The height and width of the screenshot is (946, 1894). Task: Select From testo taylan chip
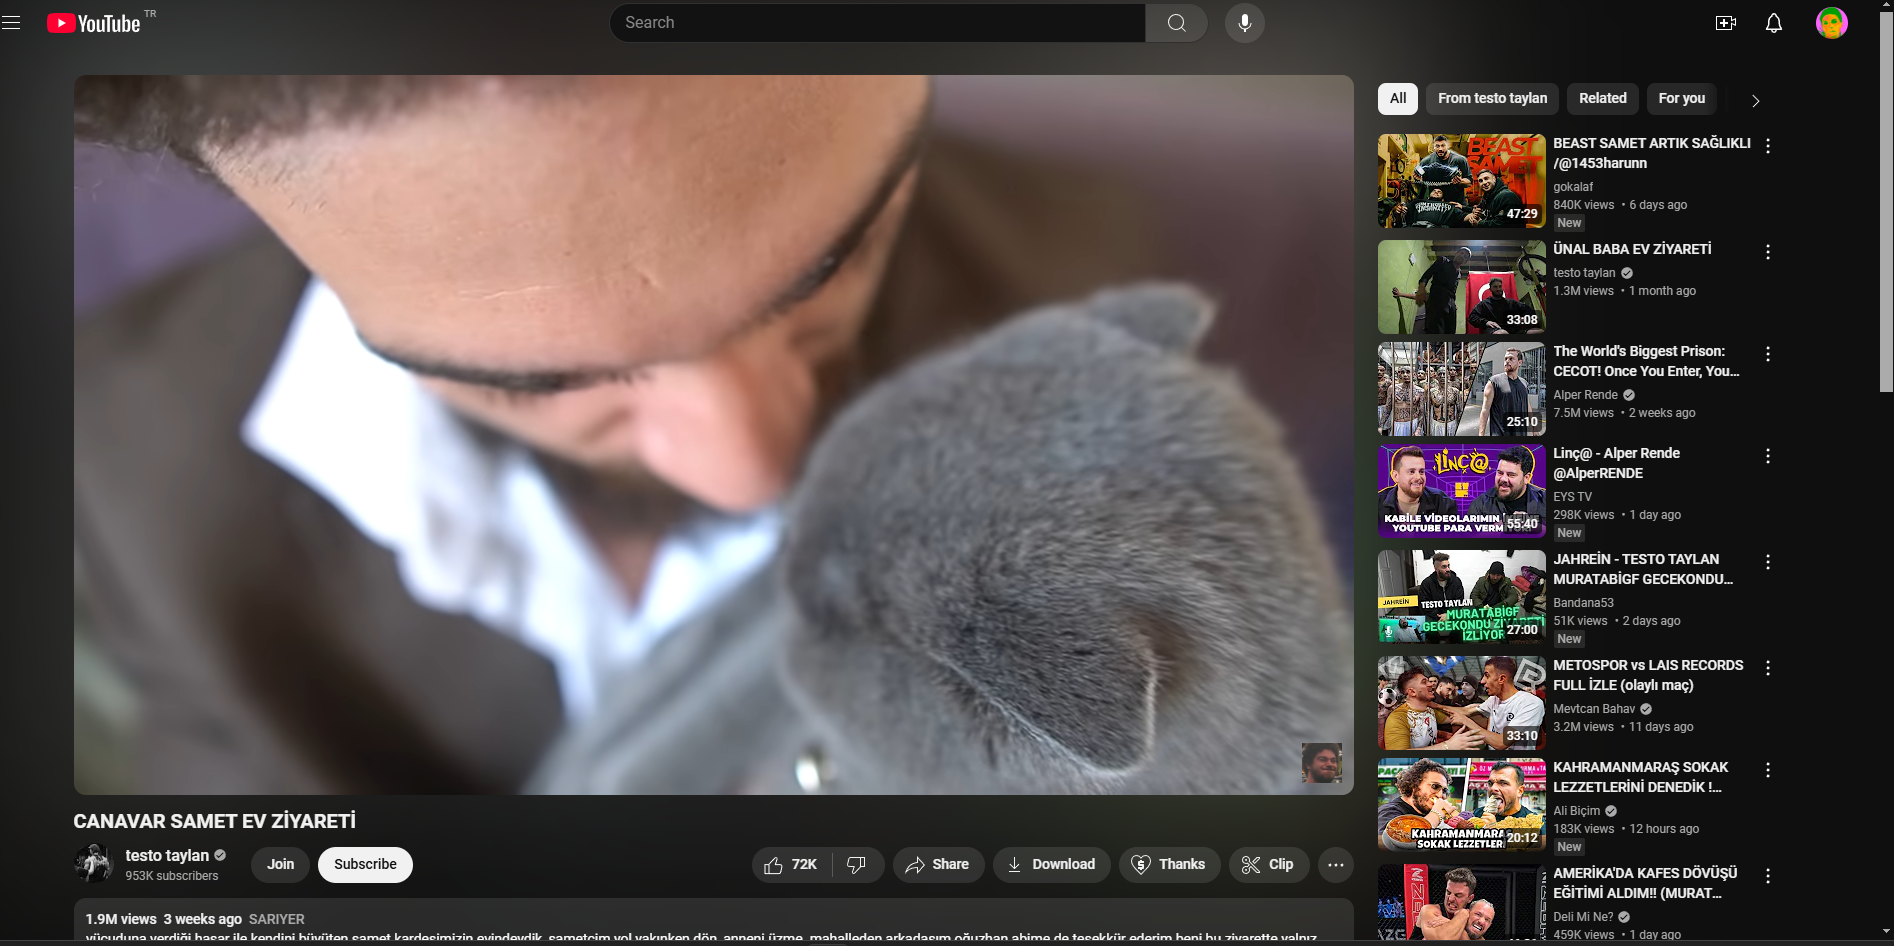point(1492,99)
